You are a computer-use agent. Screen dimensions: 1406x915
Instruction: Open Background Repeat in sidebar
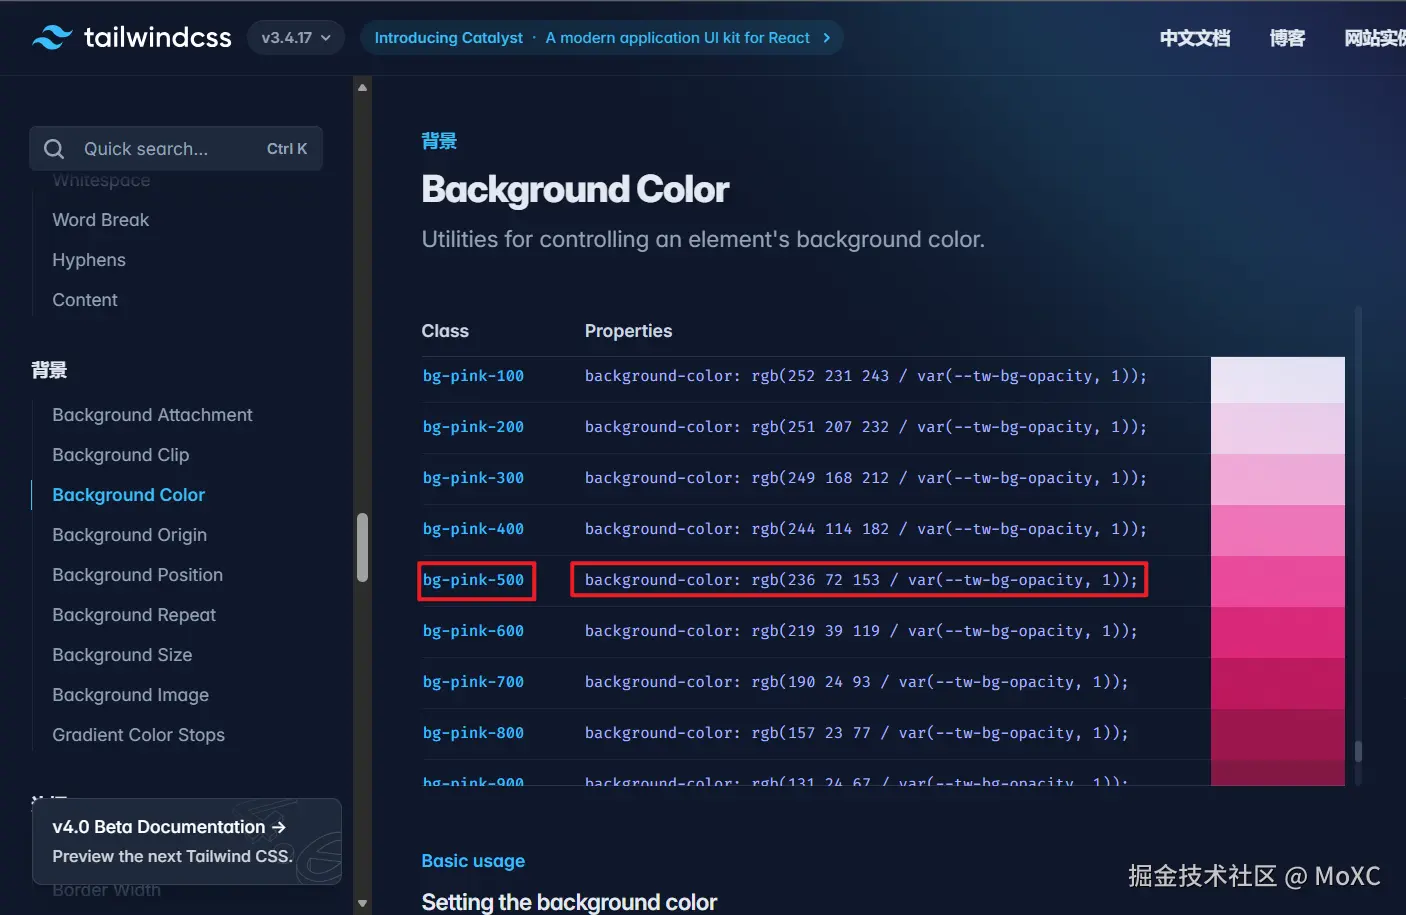point(134,615)
